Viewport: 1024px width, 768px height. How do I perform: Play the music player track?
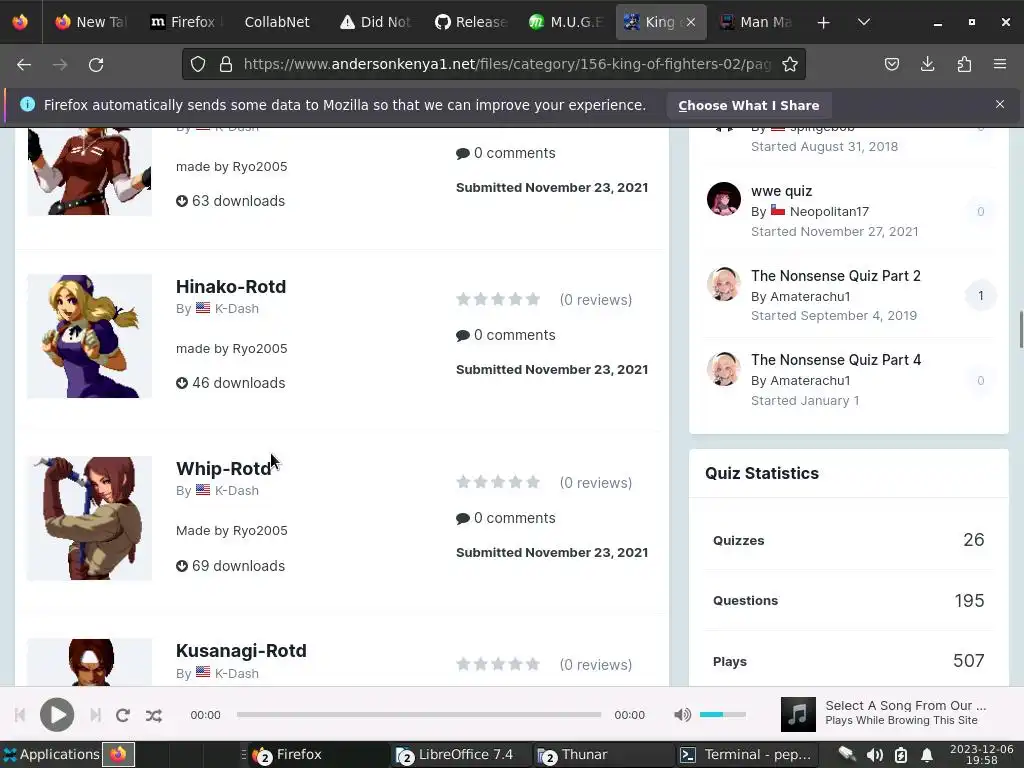click(57, 715)
